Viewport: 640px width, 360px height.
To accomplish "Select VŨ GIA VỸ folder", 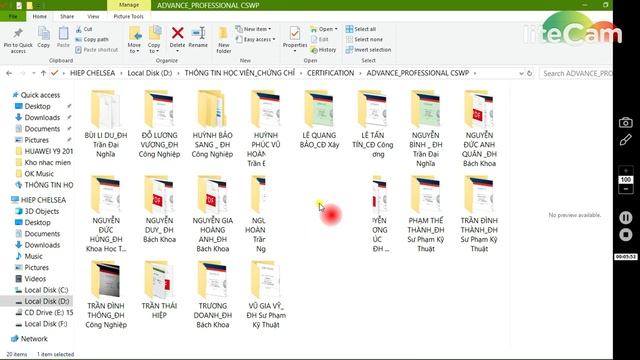I will (x=266, y=295).
